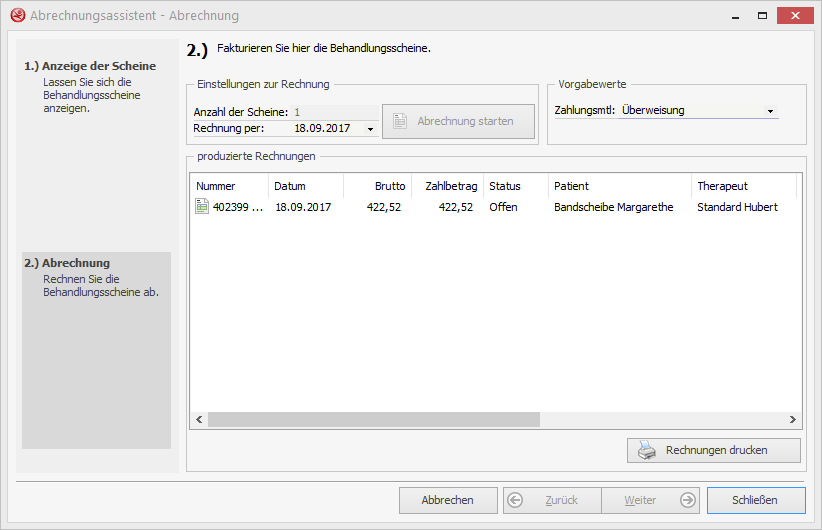Click the printer icon on Rechnungen drucken
Viewport: 822px width, 530px height.
tap(648, 450)
